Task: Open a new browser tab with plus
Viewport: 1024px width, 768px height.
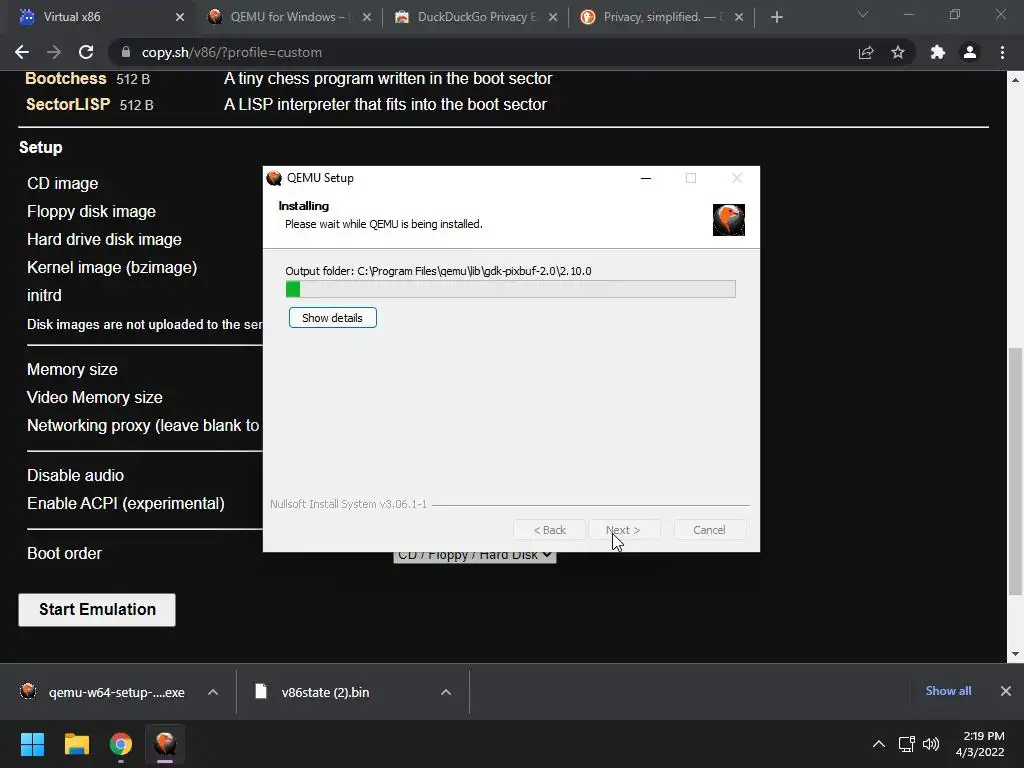Action: [776, 17]
